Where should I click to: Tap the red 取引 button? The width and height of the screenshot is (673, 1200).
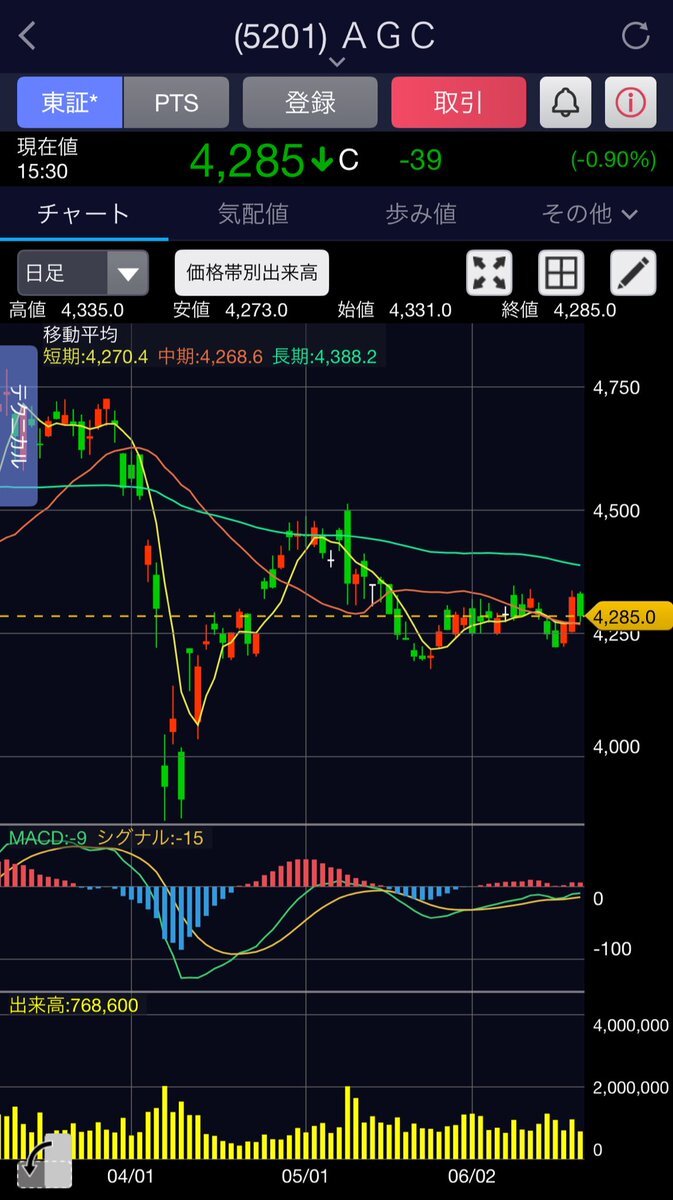(x=458, y=102)
